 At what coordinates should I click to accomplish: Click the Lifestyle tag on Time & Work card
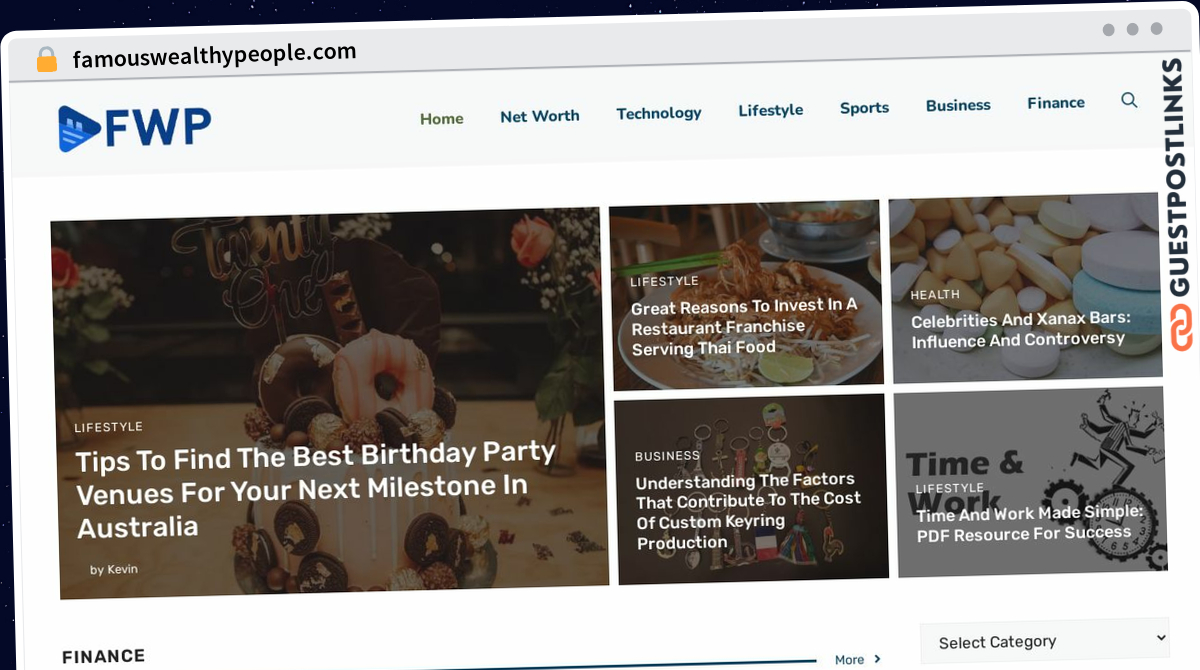click(949, 488)
